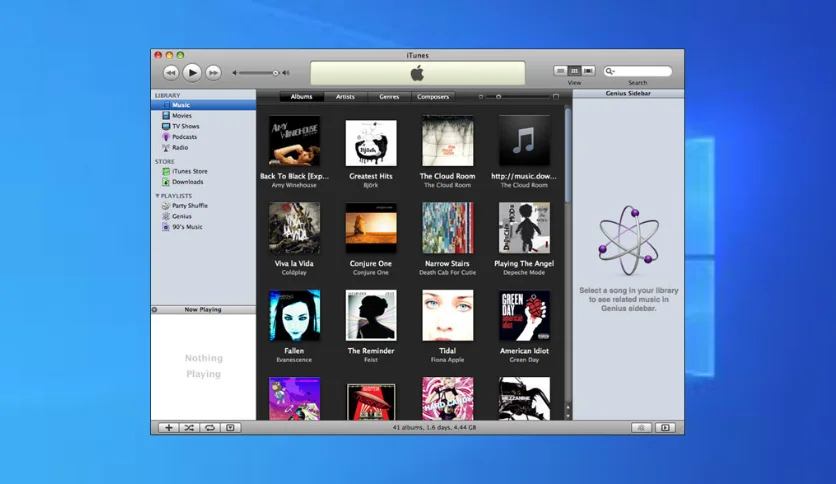Screen dimensions: 836x484
Task: Adjust the album artwork size slider
Action: point(499,97)
